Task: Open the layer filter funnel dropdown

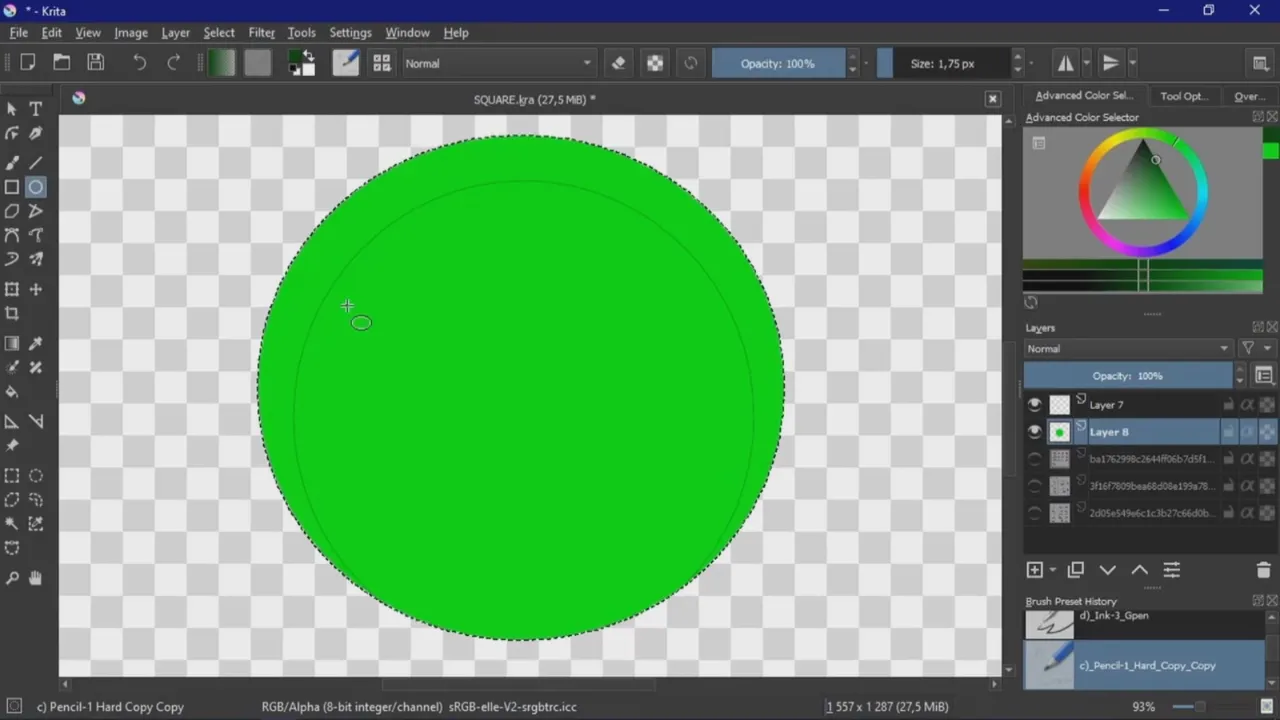Action: (1255, 348)
